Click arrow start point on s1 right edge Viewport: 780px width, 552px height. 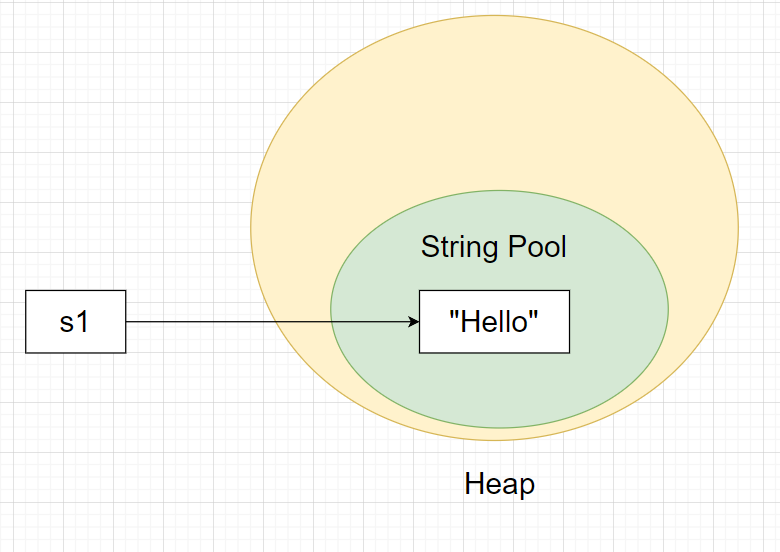[127, 322]
